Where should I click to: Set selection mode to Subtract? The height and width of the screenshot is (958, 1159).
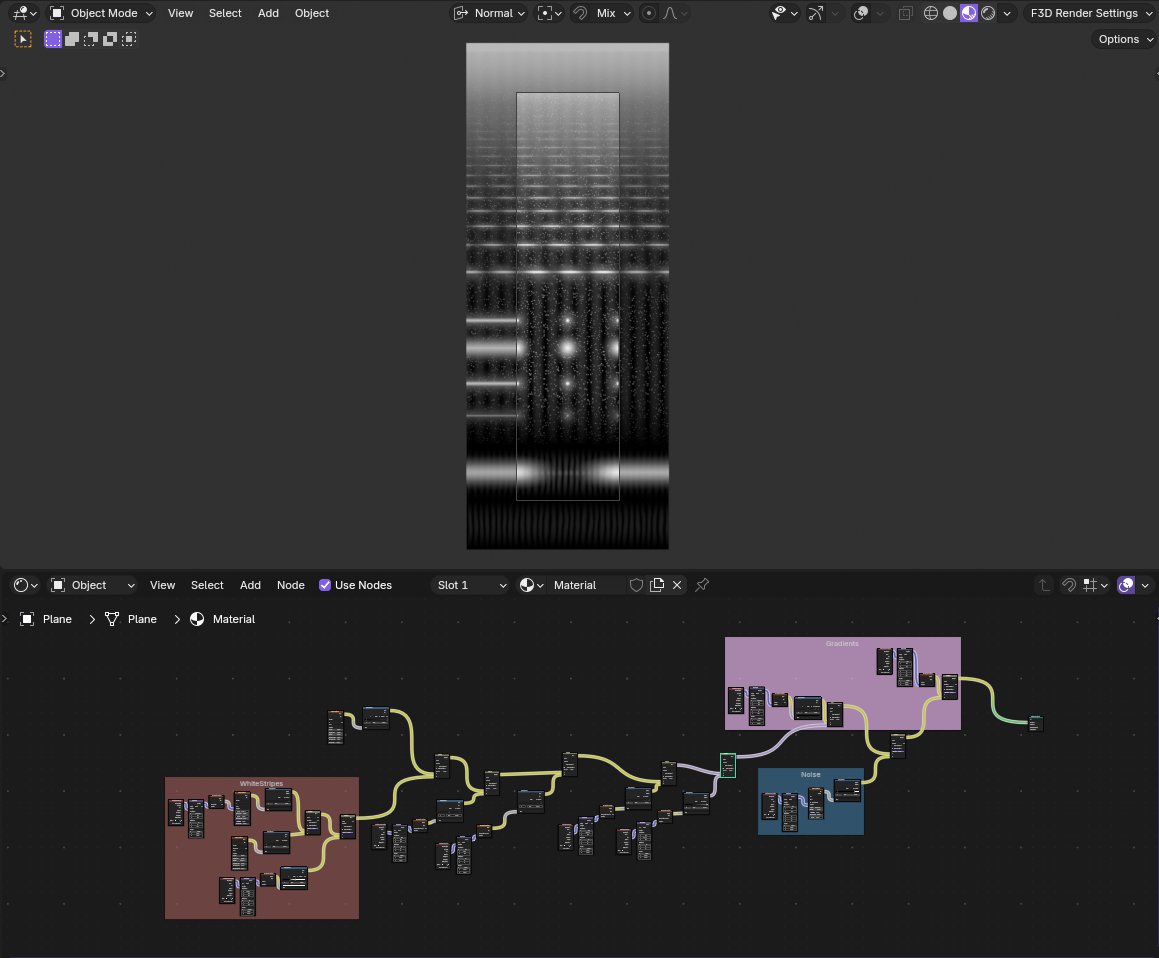(x=91, y=39)
